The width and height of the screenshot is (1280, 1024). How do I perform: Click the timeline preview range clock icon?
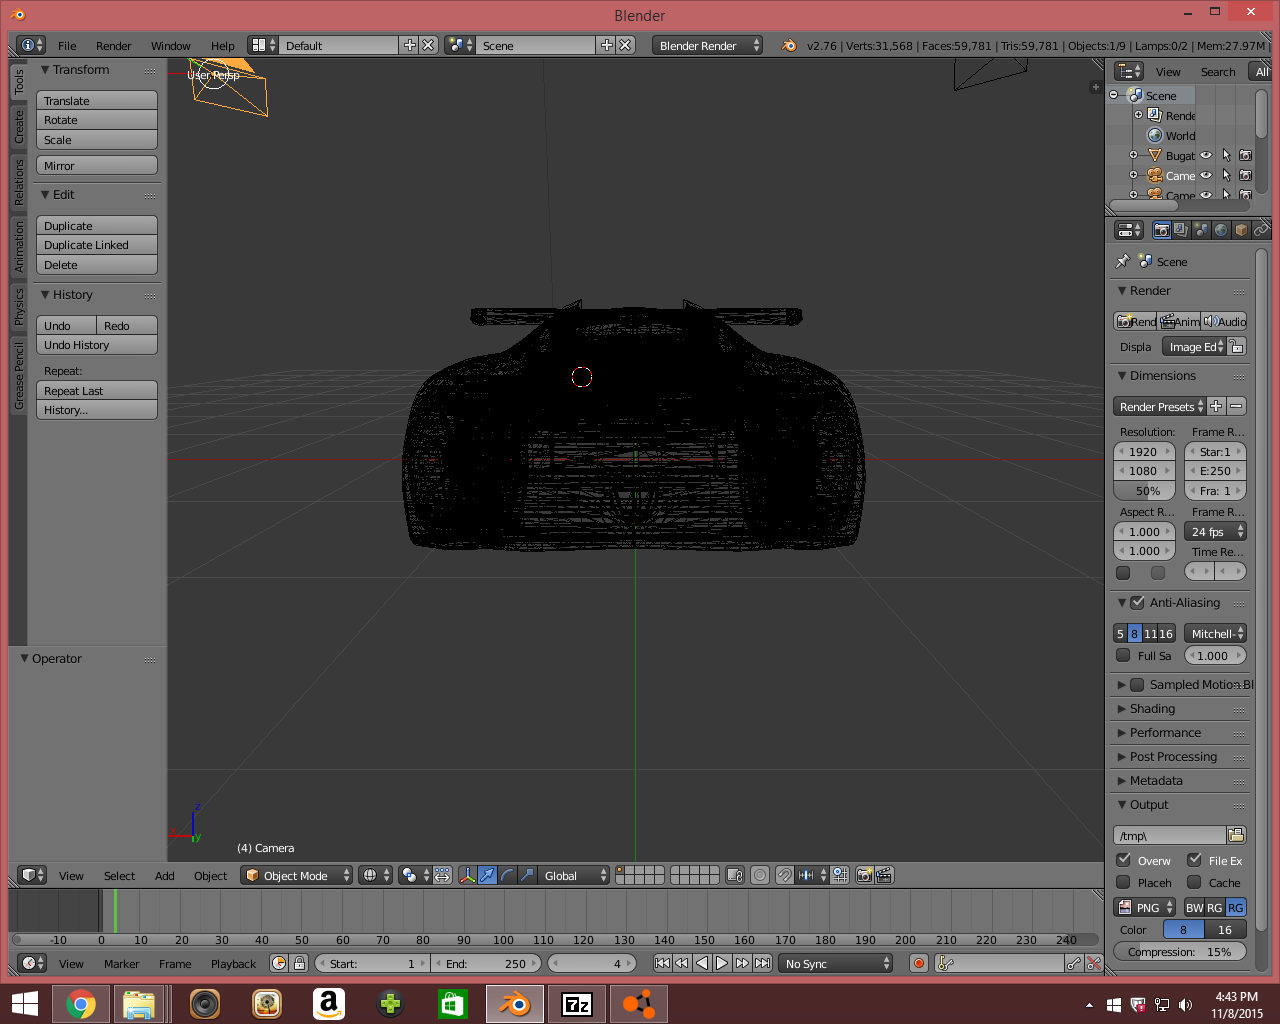click(x=279, y=963)
